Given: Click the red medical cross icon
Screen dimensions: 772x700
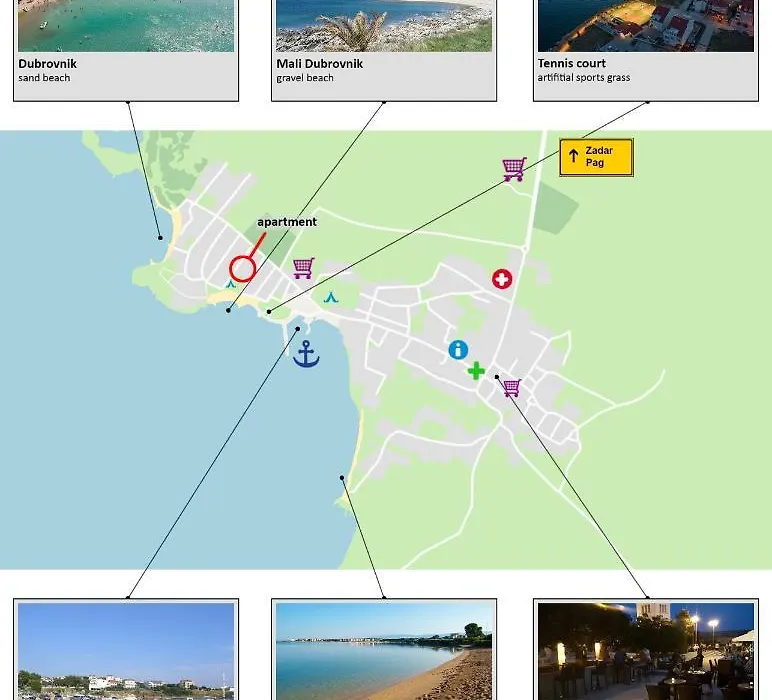Looking at the screenshot, I should 502,279.
